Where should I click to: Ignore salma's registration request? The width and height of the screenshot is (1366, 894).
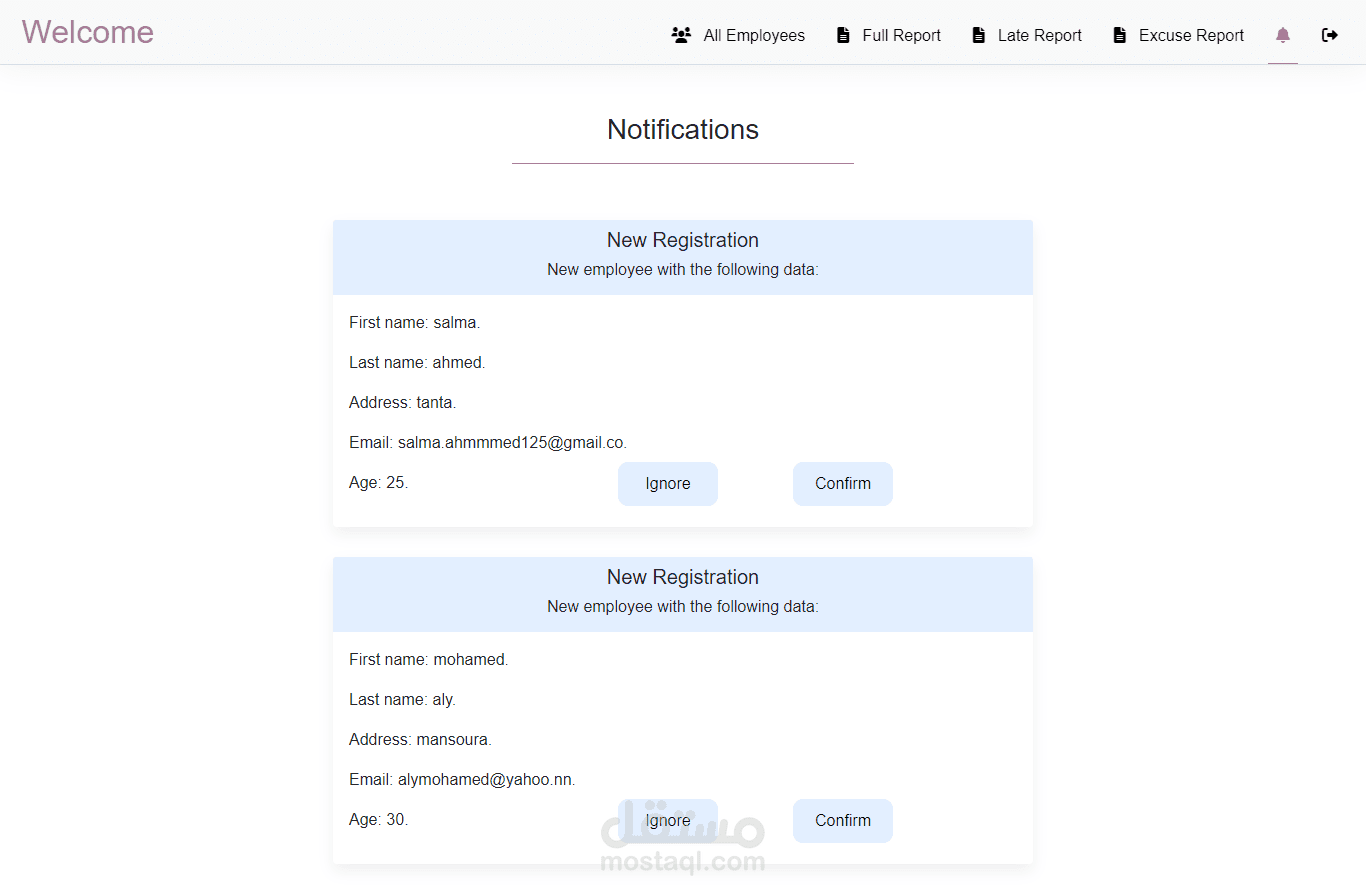[x=667, y=484]
